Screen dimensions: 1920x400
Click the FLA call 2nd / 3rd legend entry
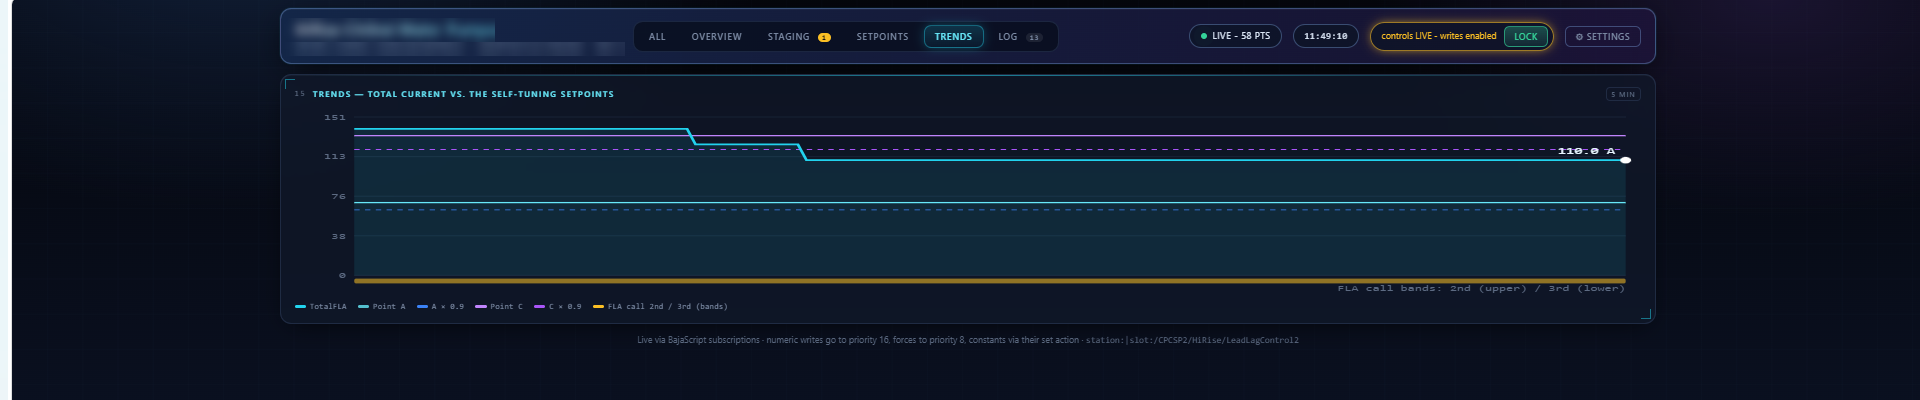tap(660, 307)
